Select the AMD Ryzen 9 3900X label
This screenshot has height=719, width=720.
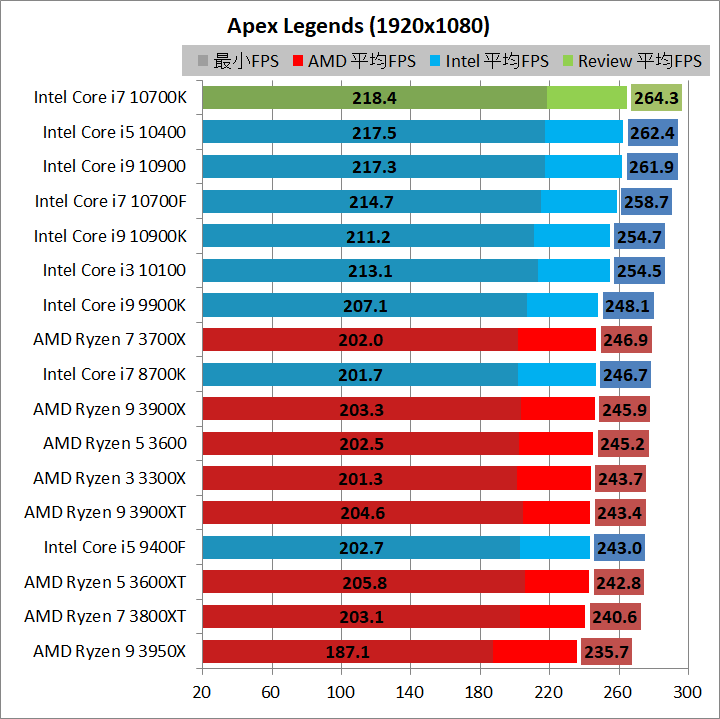pyautogui.click(x=109, y=409)
